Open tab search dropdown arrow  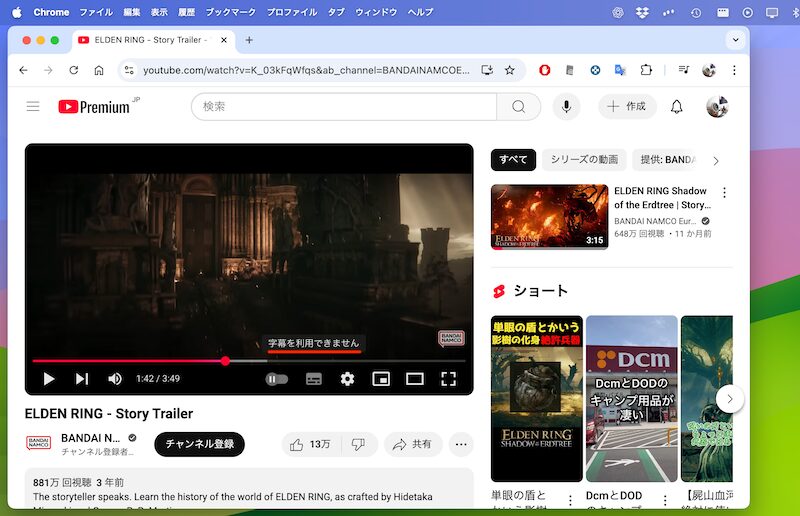pos(735,40)
